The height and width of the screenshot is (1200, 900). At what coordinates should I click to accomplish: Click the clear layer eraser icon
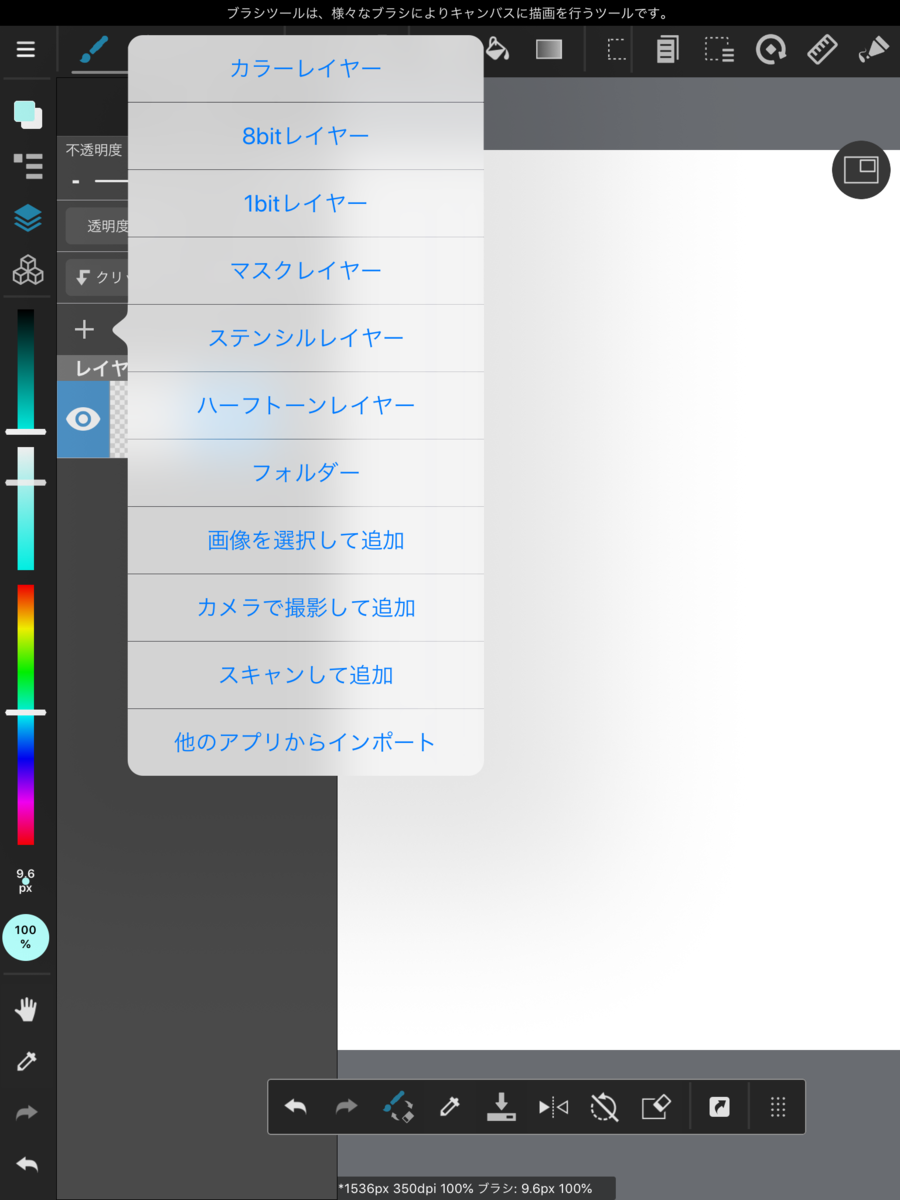coord(655,1107)
